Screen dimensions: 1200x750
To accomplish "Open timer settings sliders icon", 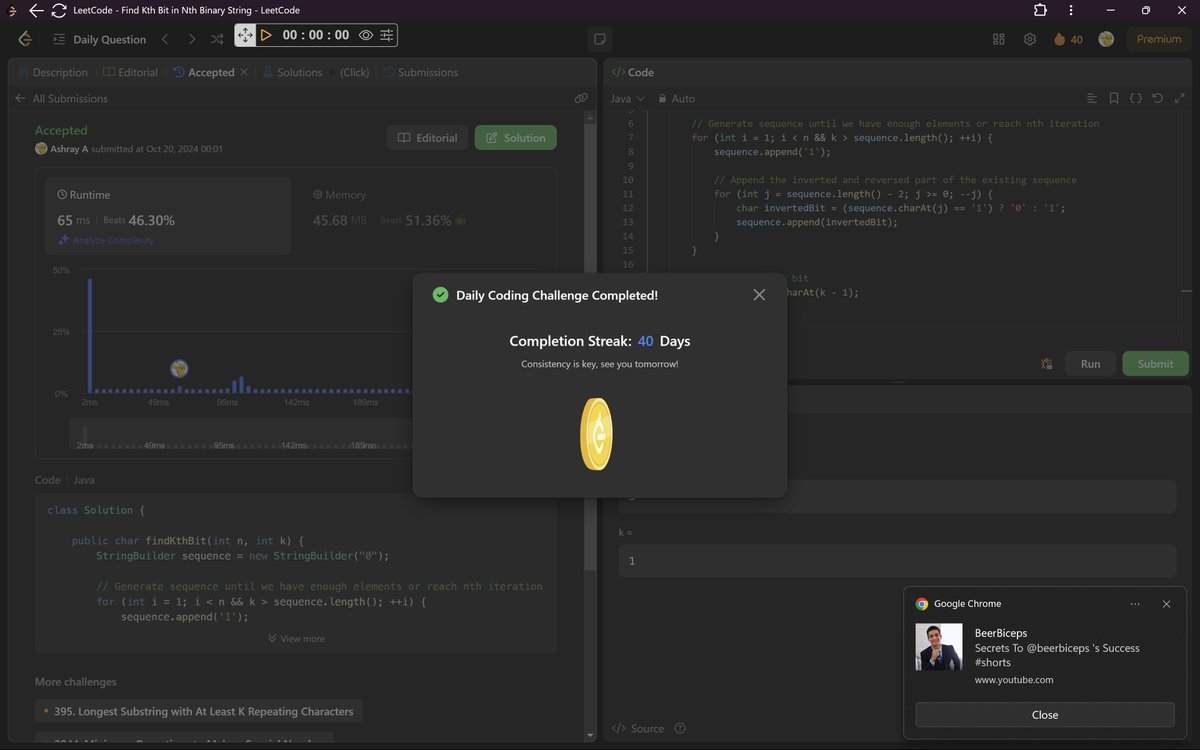I will point(386,35).
